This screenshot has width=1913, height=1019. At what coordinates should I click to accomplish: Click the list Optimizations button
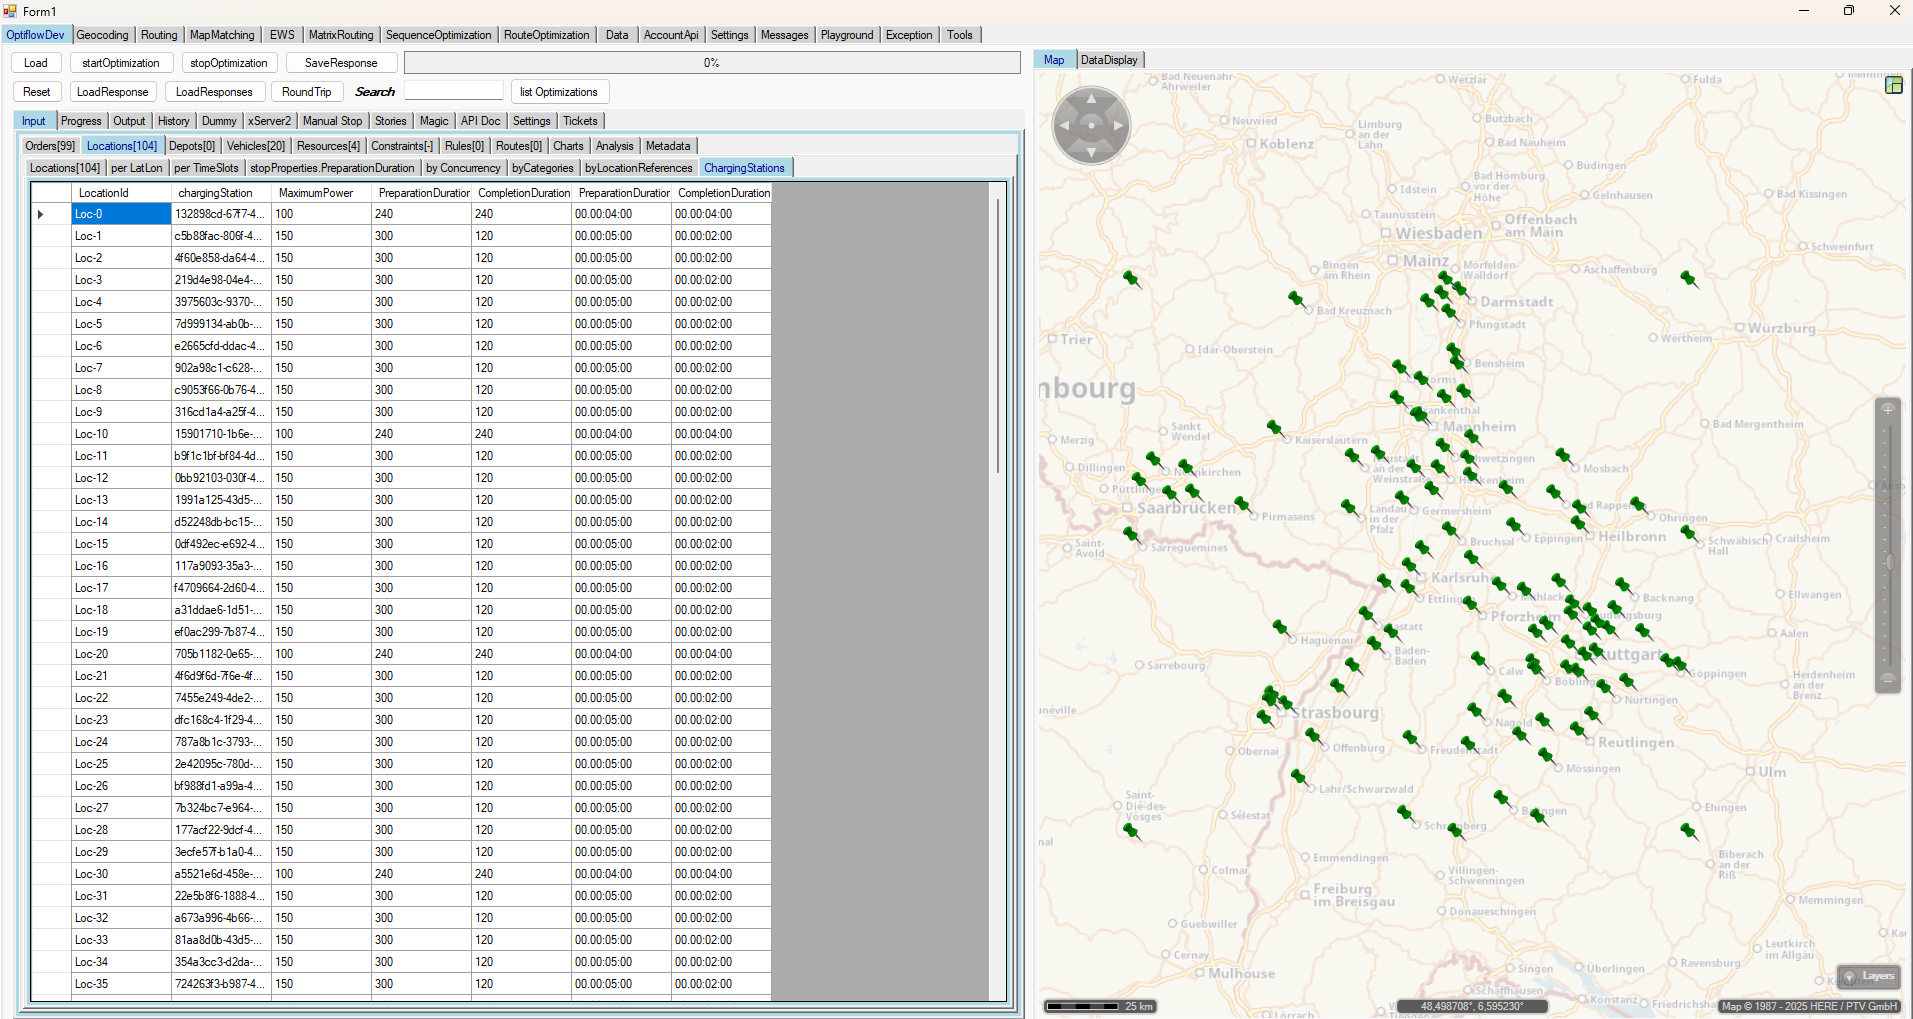pyautogui.click(x=559, y=92)
